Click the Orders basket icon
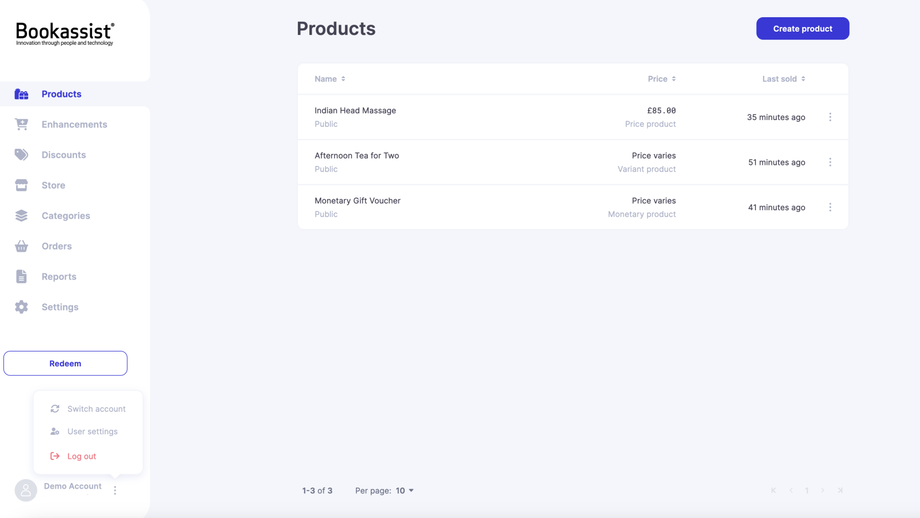This screenshot has height=518, width=920. coord(21,246)
